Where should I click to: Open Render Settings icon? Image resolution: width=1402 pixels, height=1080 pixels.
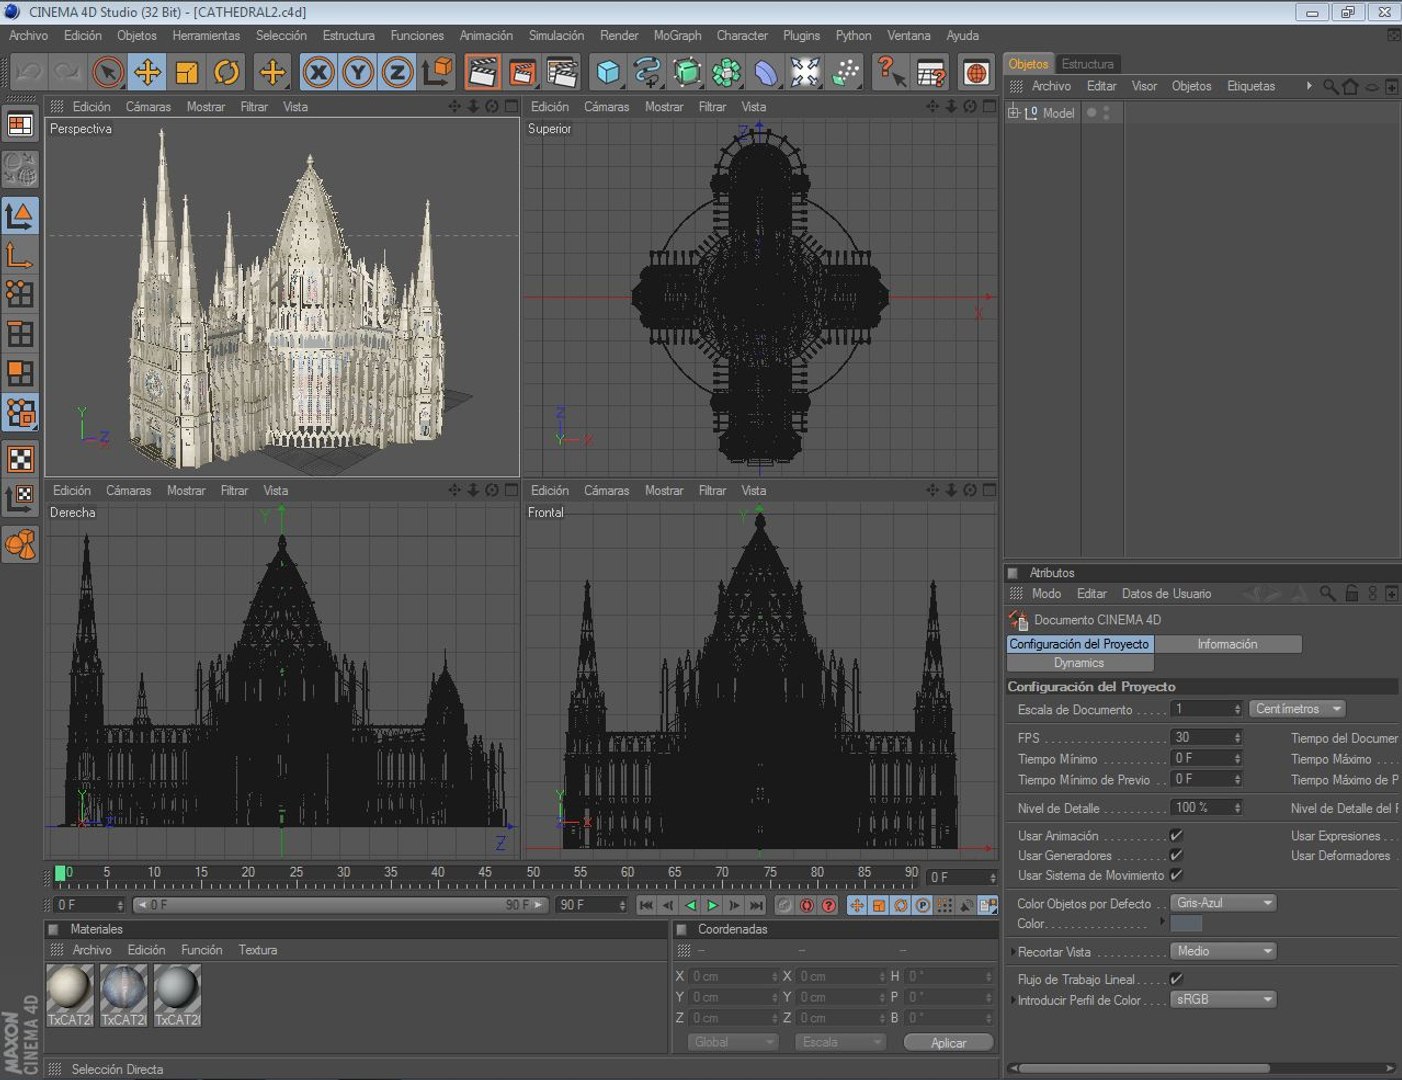click(x=563, y=72)
